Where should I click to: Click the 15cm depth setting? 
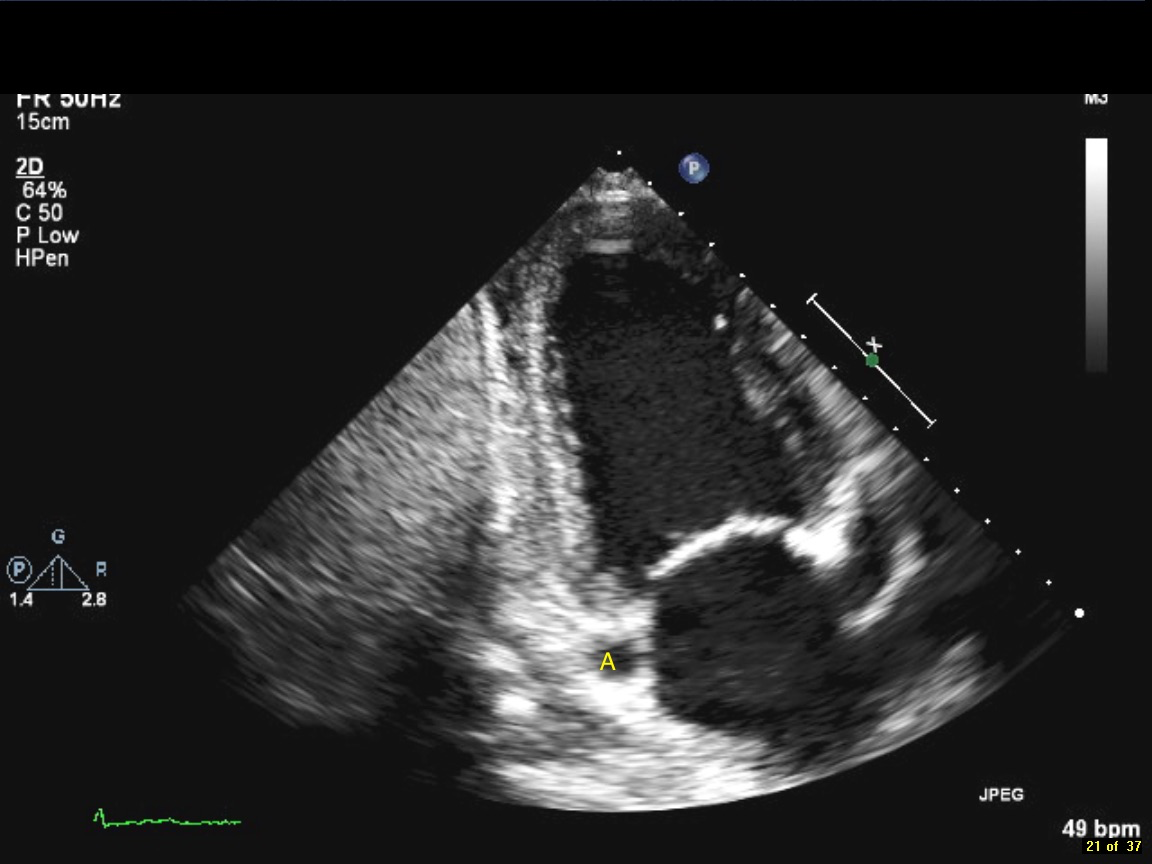point(43,122)
